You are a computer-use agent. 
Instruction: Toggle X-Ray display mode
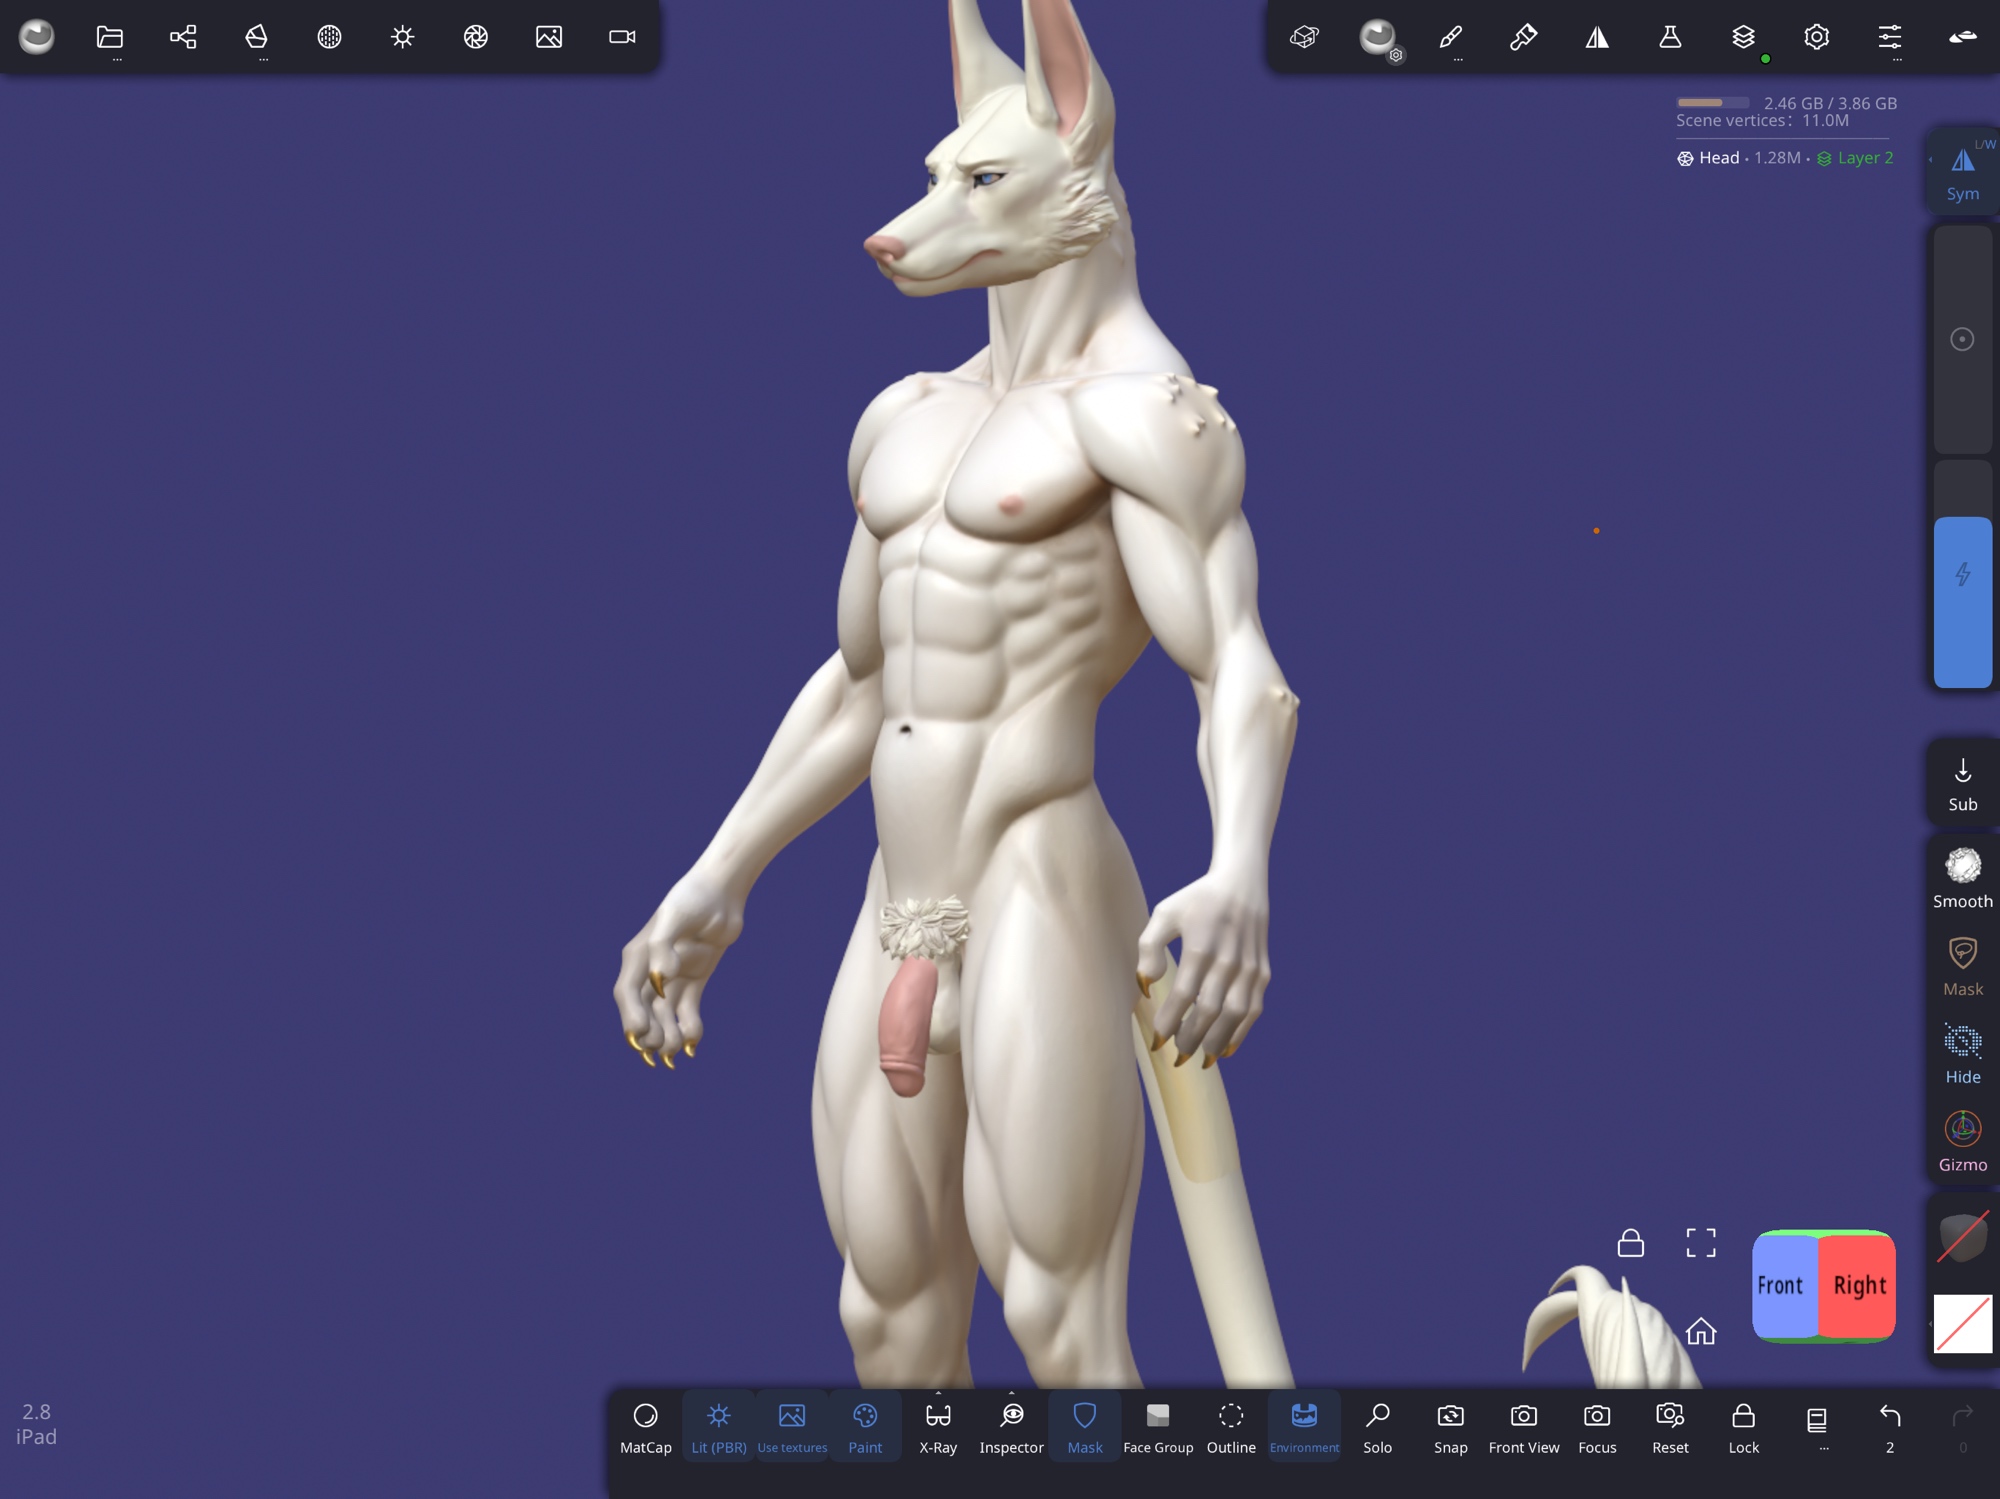(x=938, y=1426)
